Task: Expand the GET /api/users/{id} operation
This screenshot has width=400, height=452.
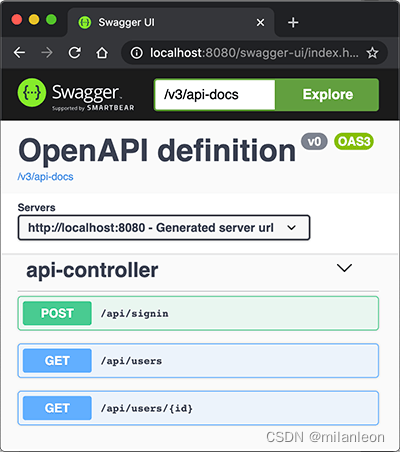Action: (x=198, y=408)
